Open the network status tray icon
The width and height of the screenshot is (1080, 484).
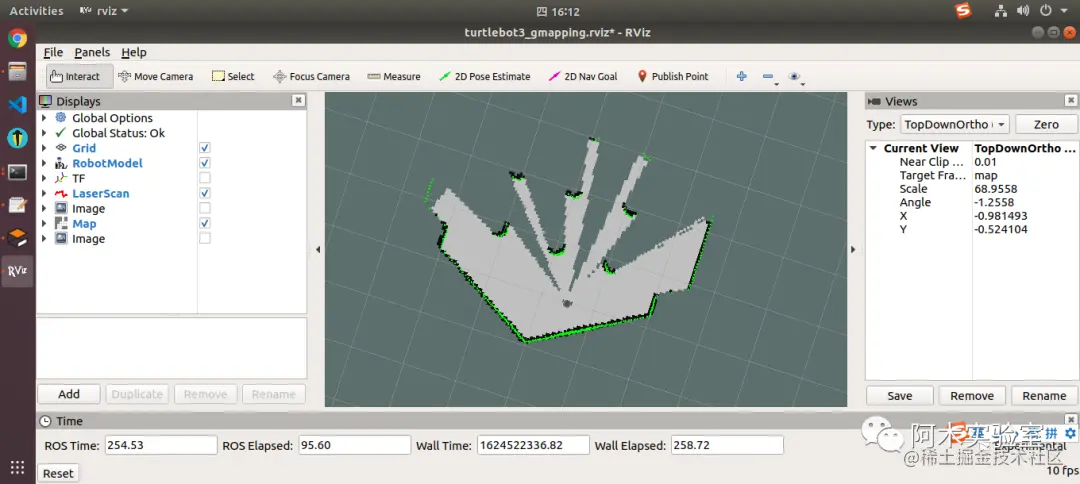click(1001, 11)
